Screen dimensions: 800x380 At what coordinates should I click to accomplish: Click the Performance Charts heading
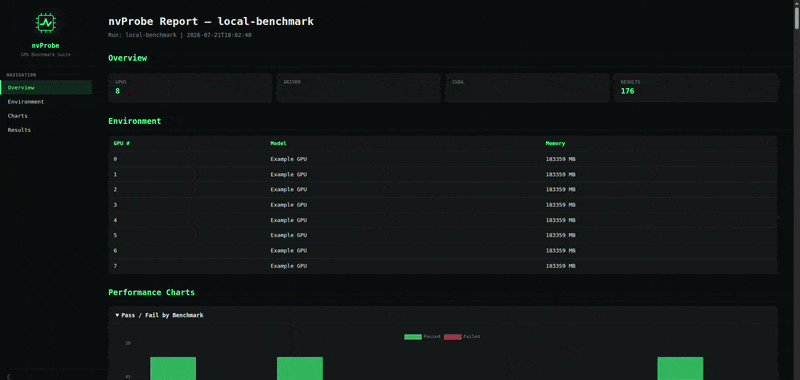click(152, 292)
